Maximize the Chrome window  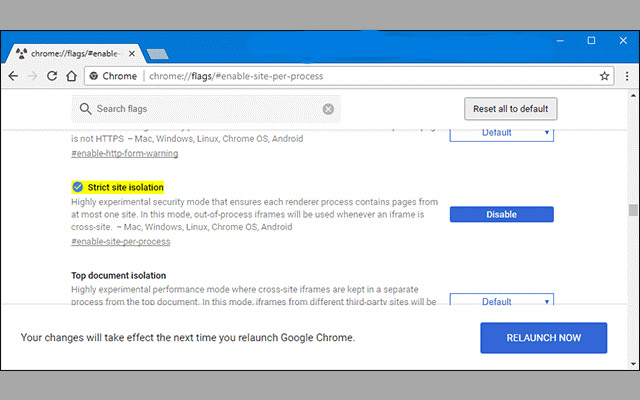coord(591,40)
